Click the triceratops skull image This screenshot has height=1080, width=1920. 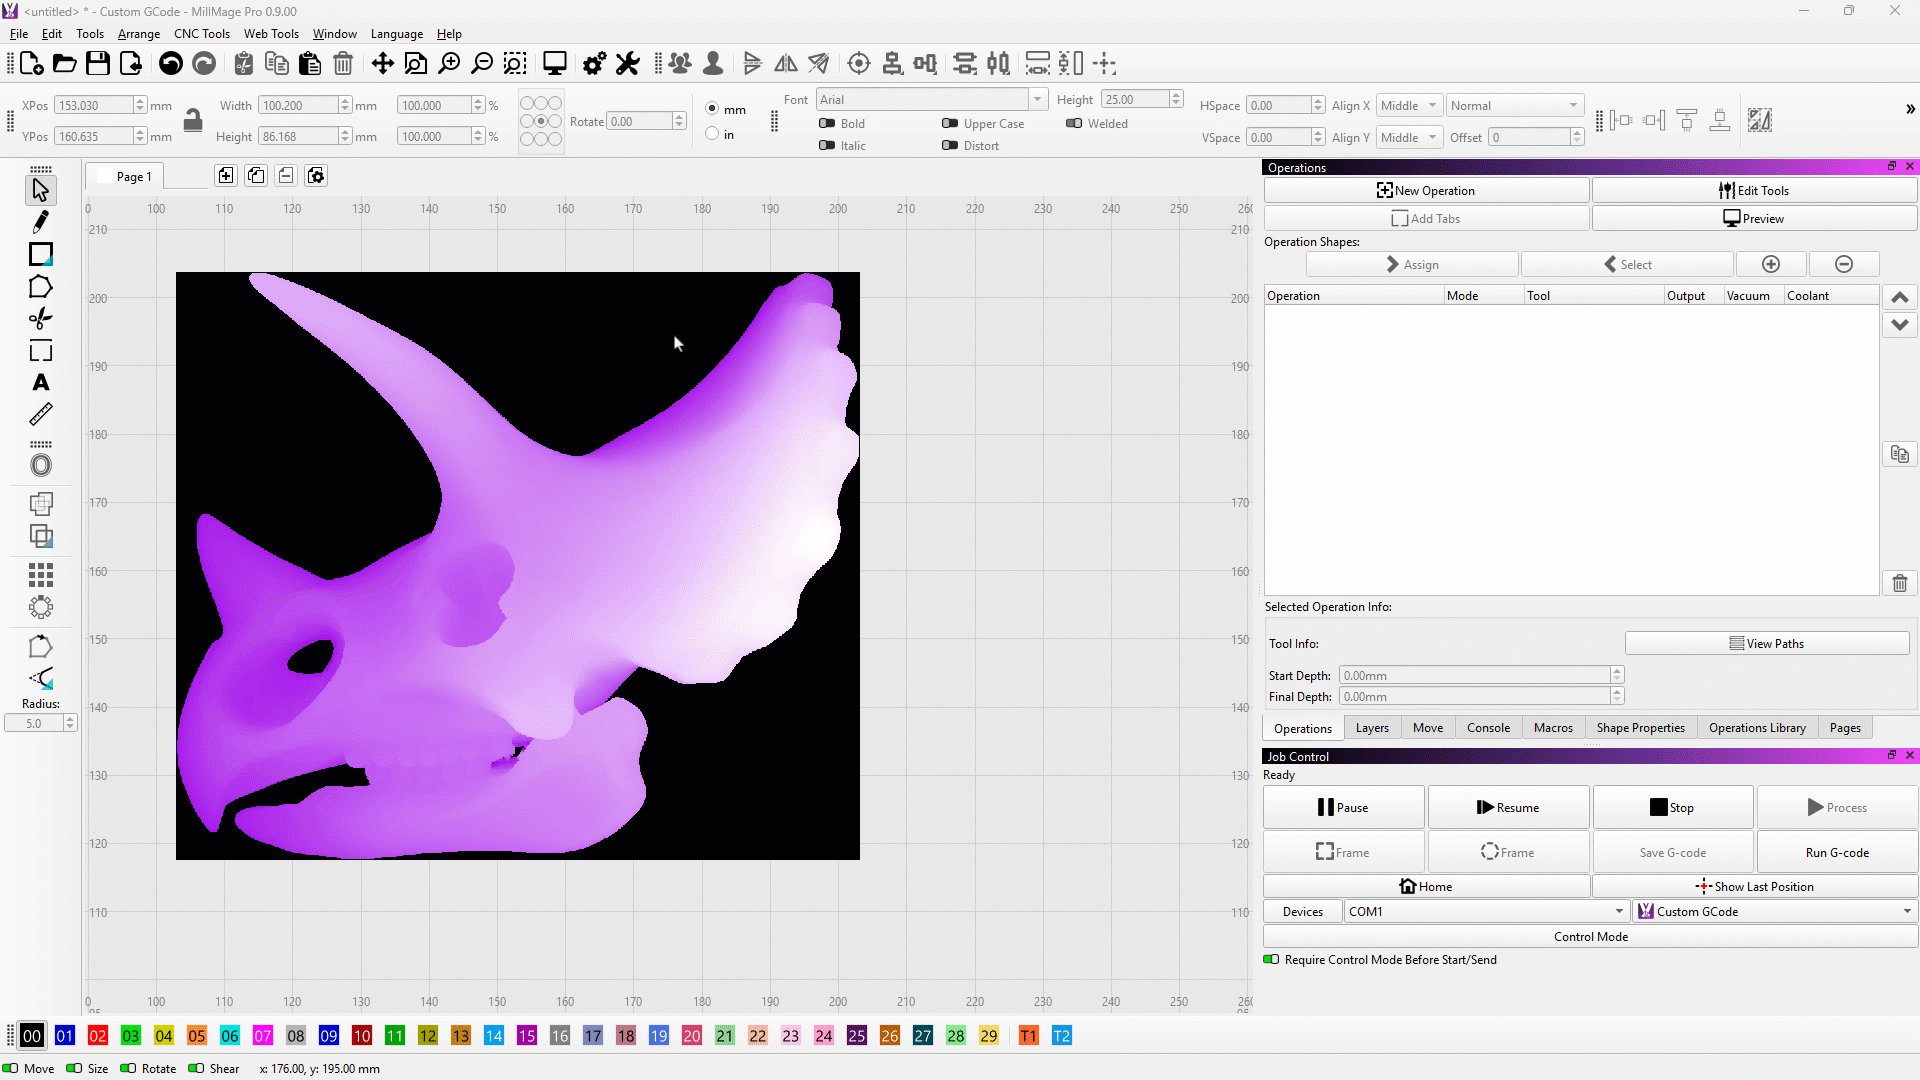point(517,565)
